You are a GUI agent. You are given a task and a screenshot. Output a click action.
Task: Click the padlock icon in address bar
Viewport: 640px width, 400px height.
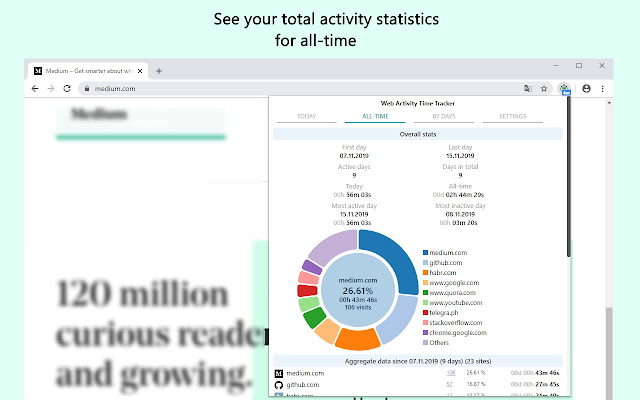click(87, 89)
